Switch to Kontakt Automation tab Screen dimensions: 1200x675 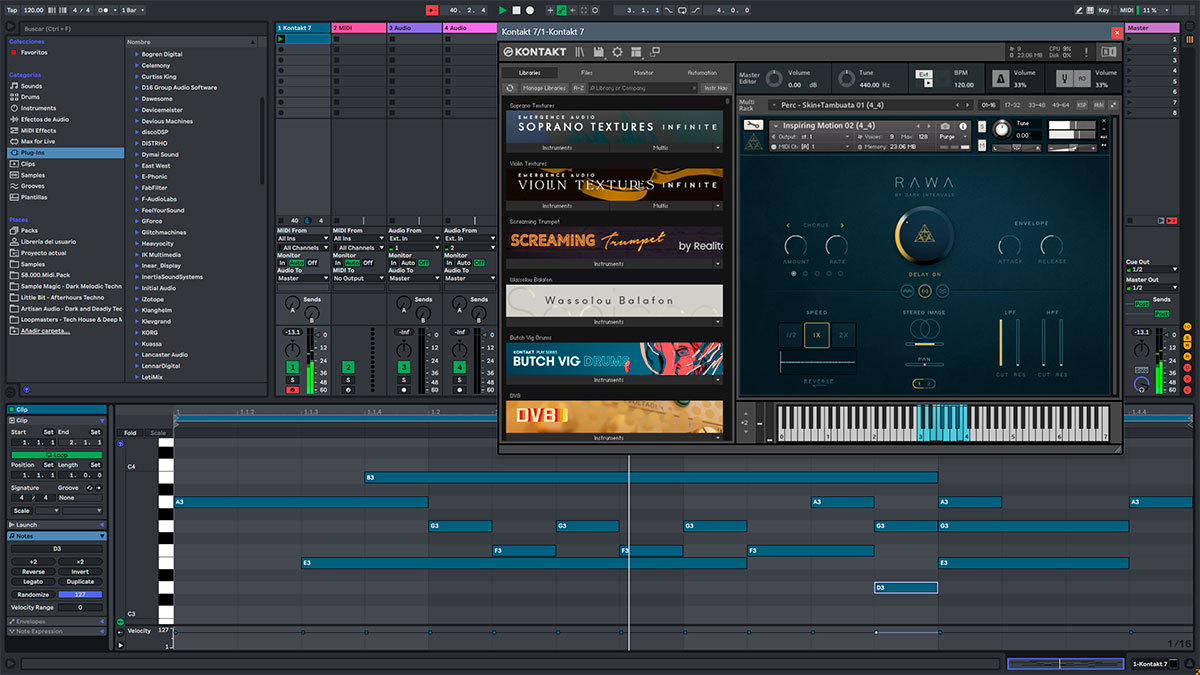[x=702, y=73]
